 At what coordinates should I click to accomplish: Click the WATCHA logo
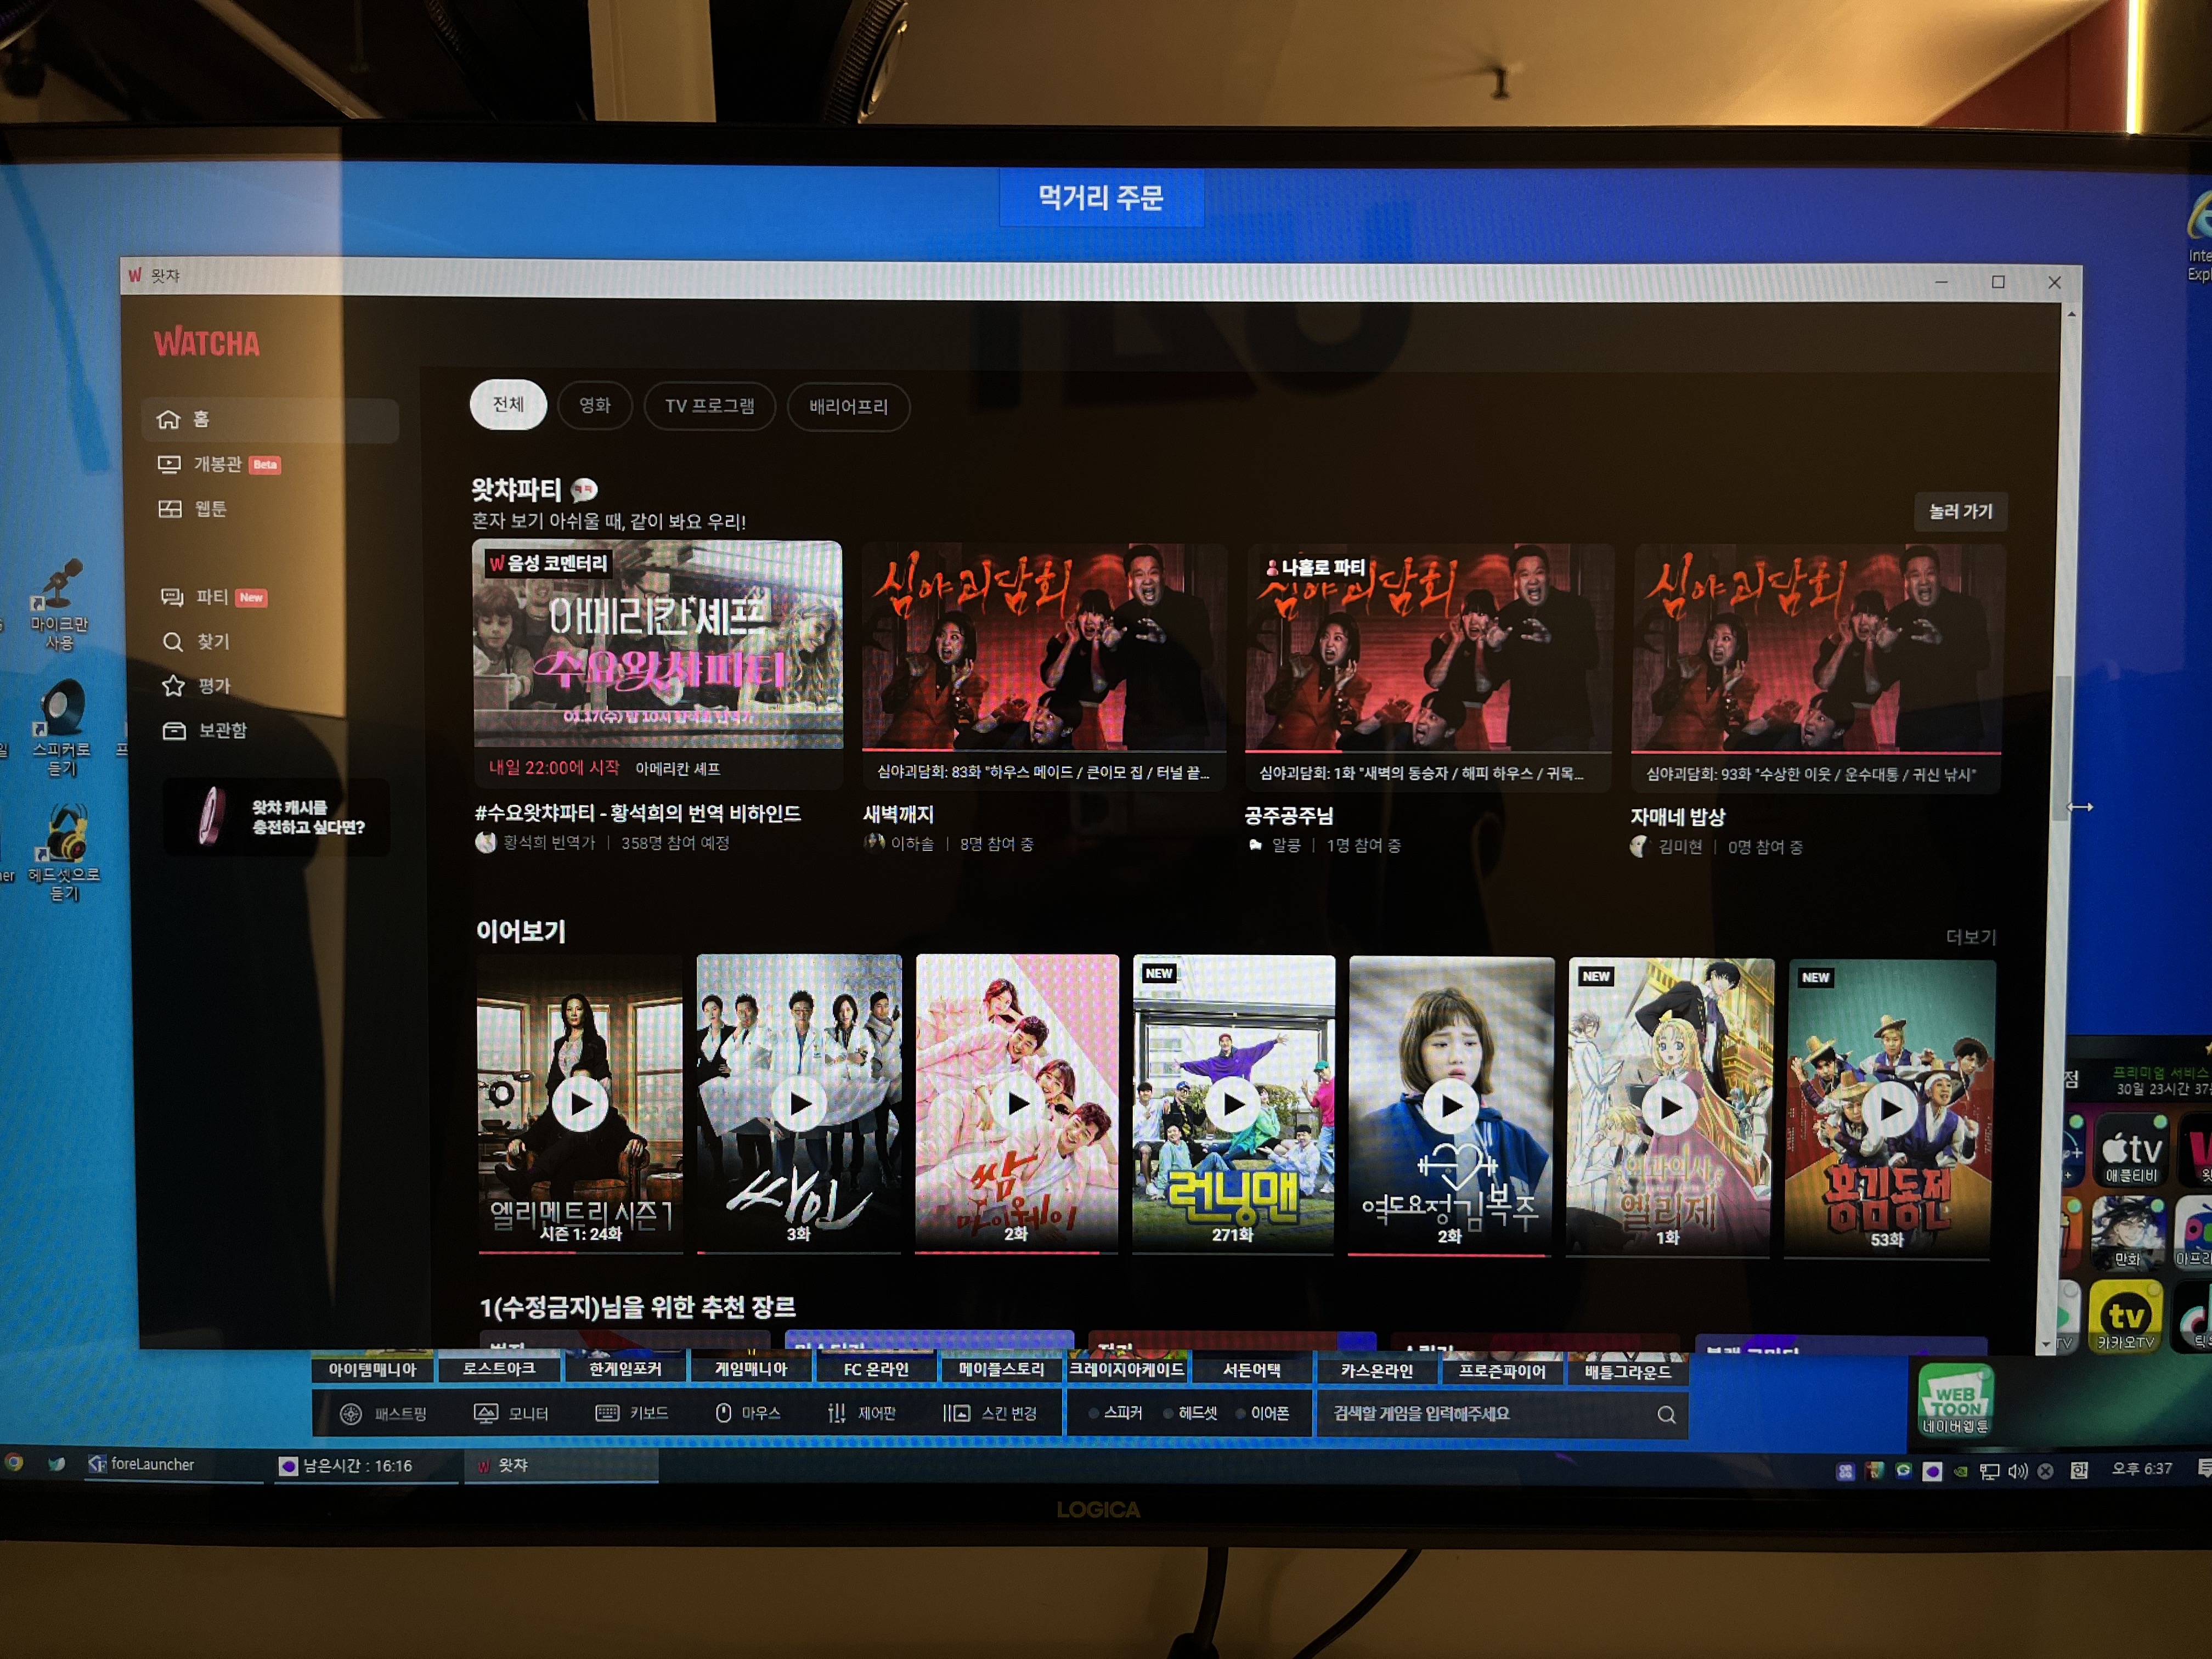(x=206, y=343)
